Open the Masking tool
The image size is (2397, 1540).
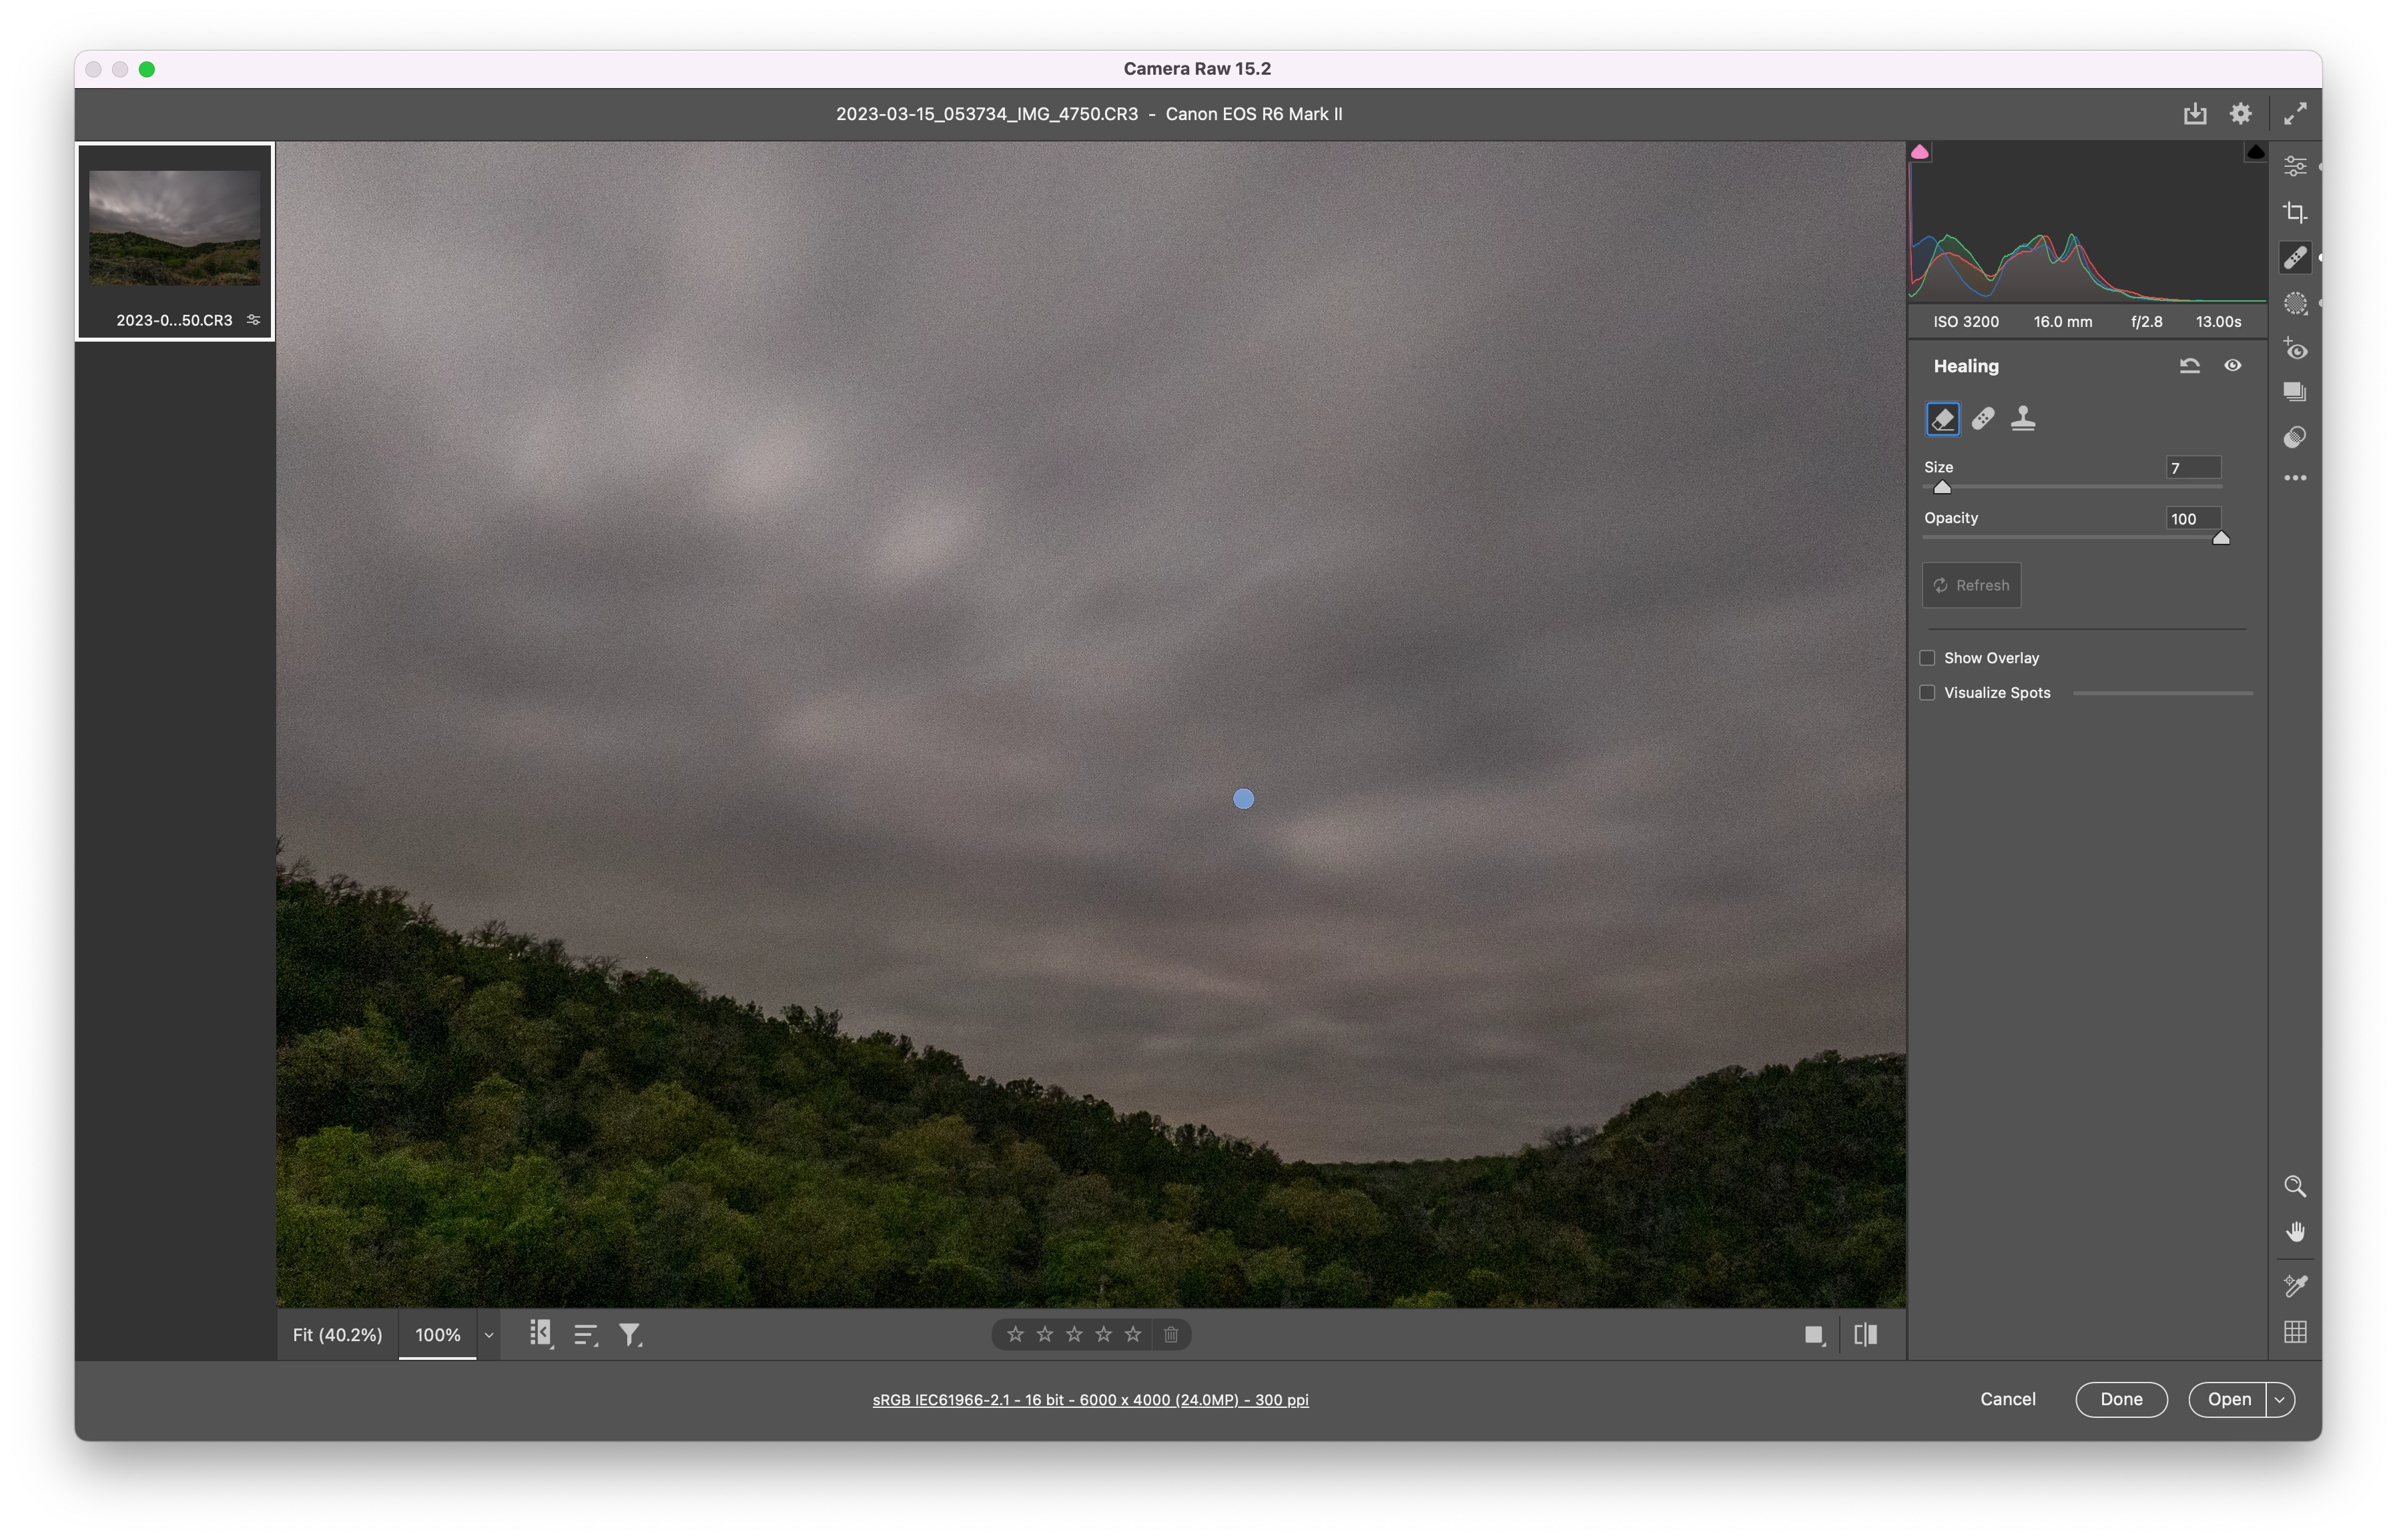point(2295,303)
